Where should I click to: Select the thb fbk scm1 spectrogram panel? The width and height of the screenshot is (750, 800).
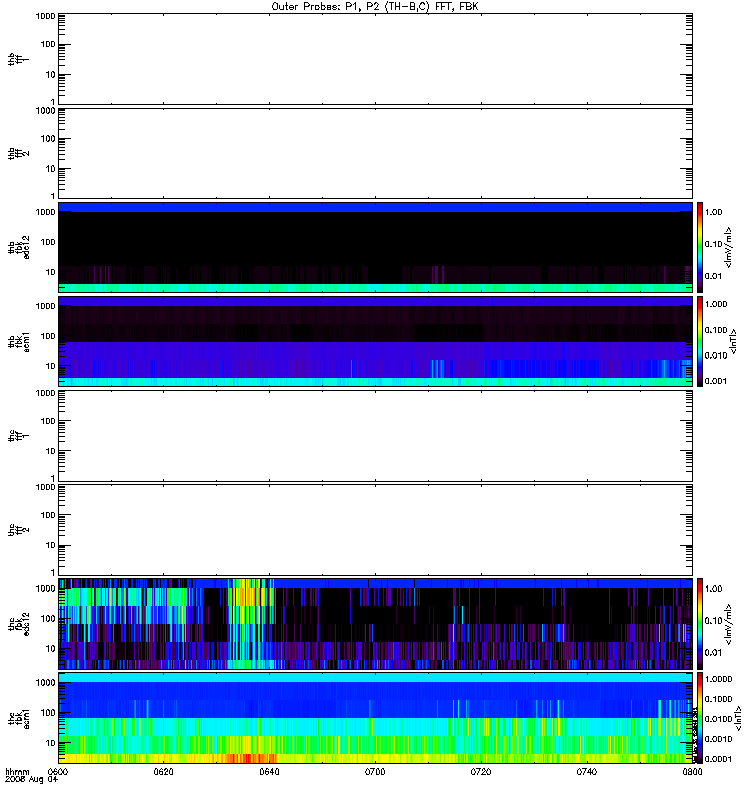pyautogui.click(x=375, y=341)
